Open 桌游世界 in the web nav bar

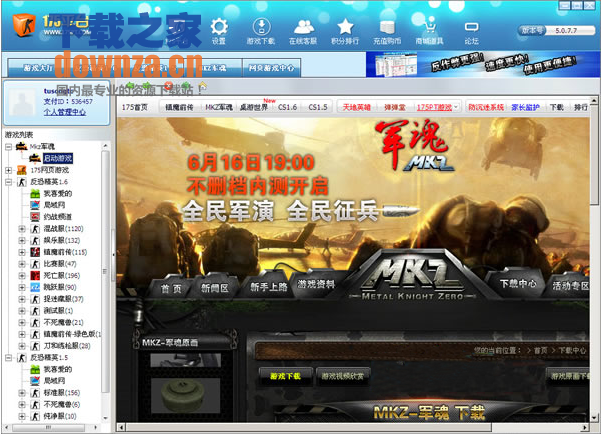pos(253,107)
